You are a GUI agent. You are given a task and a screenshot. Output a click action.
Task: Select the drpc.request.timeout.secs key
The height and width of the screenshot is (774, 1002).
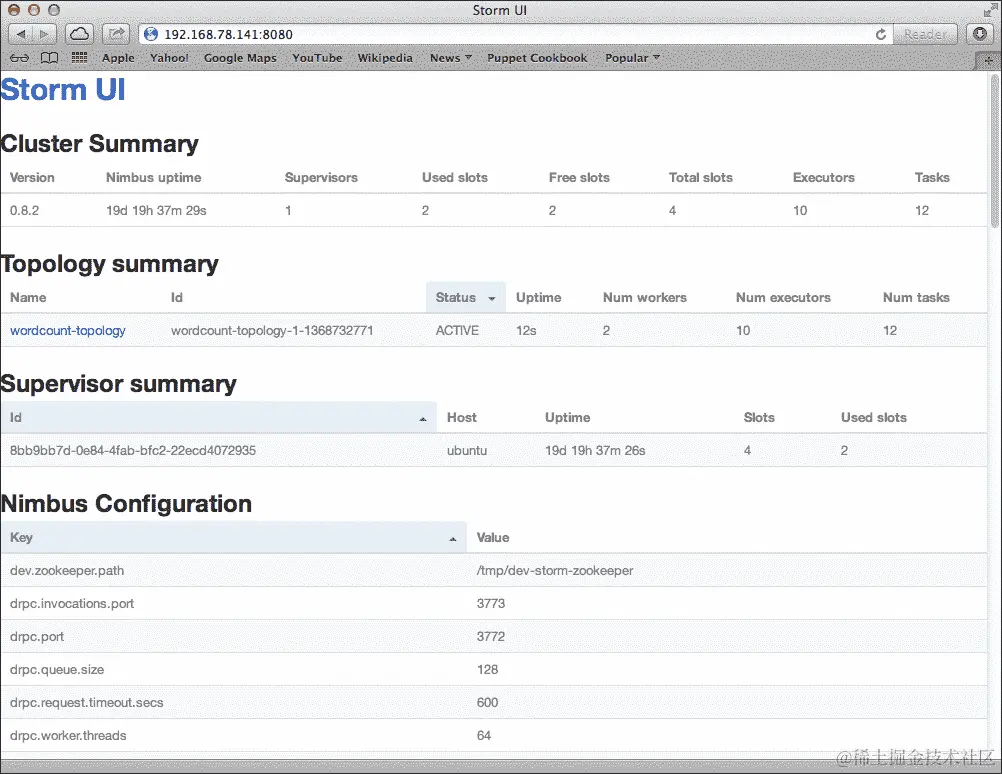87,702
